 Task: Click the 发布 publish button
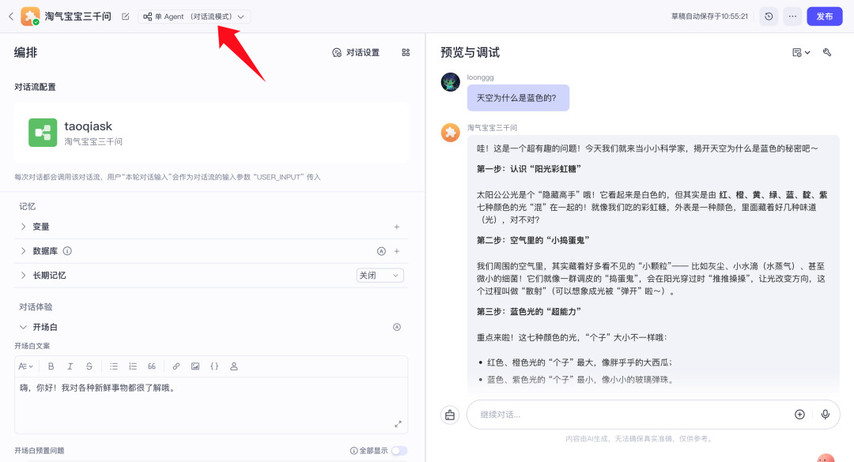pos(824,16)
